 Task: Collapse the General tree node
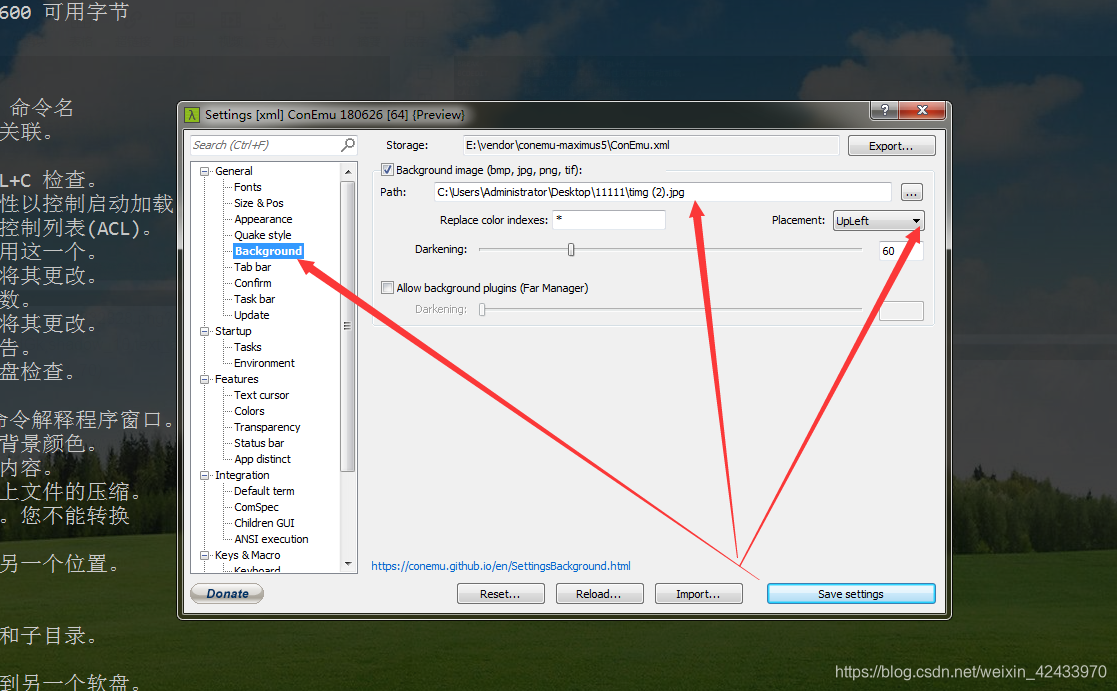(x=204, y=171)
